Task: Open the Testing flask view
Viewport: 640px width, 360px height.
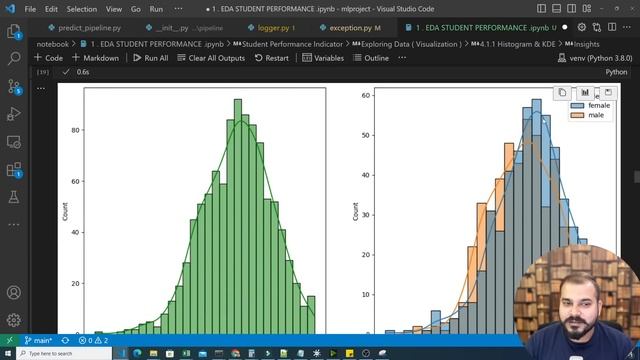Action: tap(14, 197)
